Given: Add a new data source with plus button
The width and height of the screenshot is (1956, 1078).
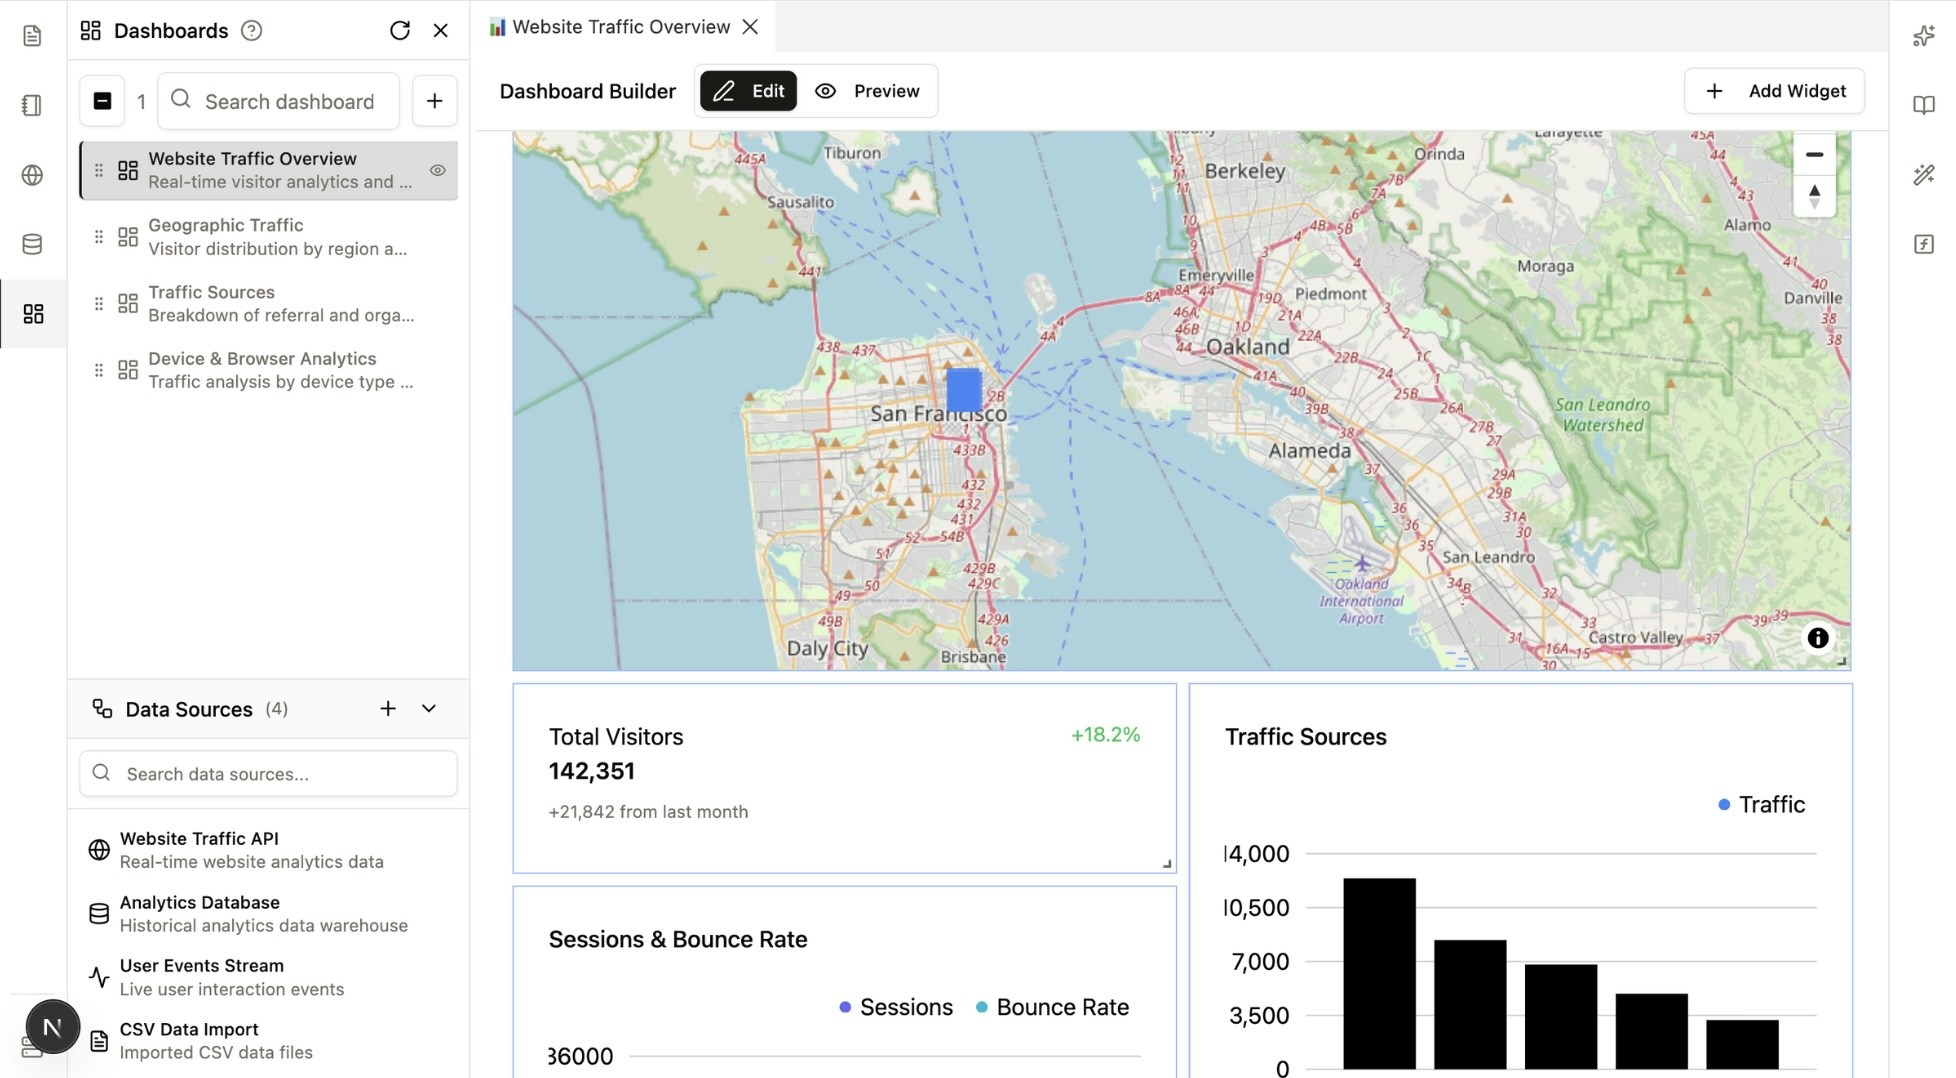Looking at the screenshot, I should [388, 708].
